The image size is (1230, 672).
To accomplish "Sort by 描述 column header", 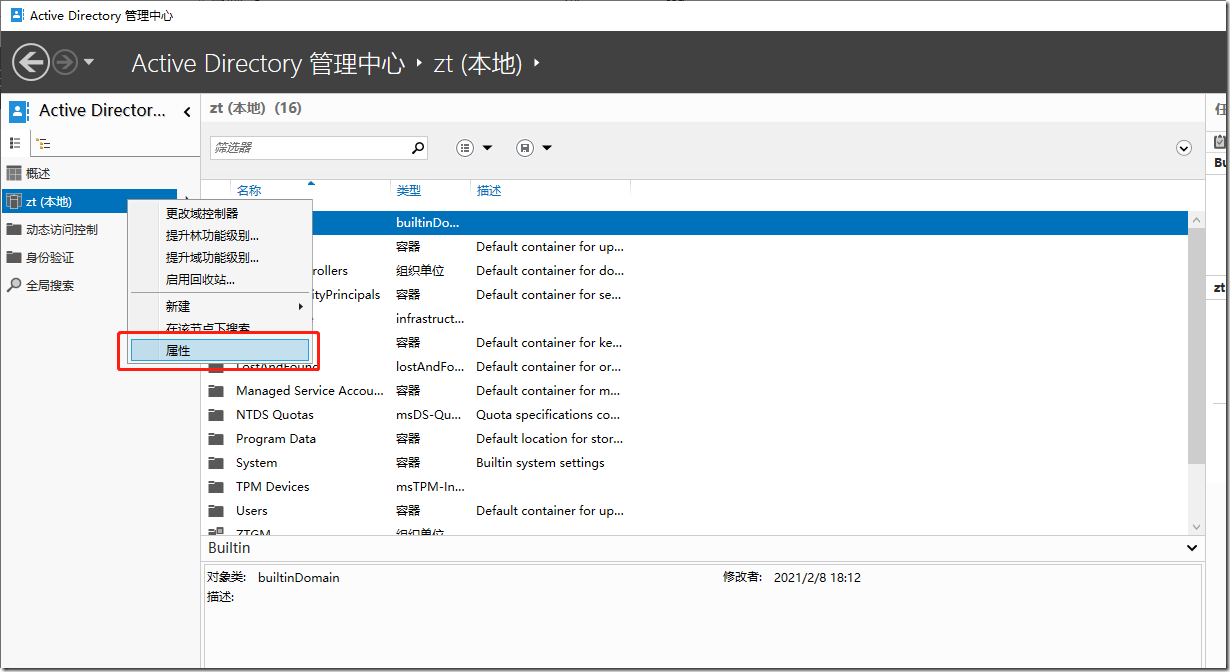I will pos(489,191).
